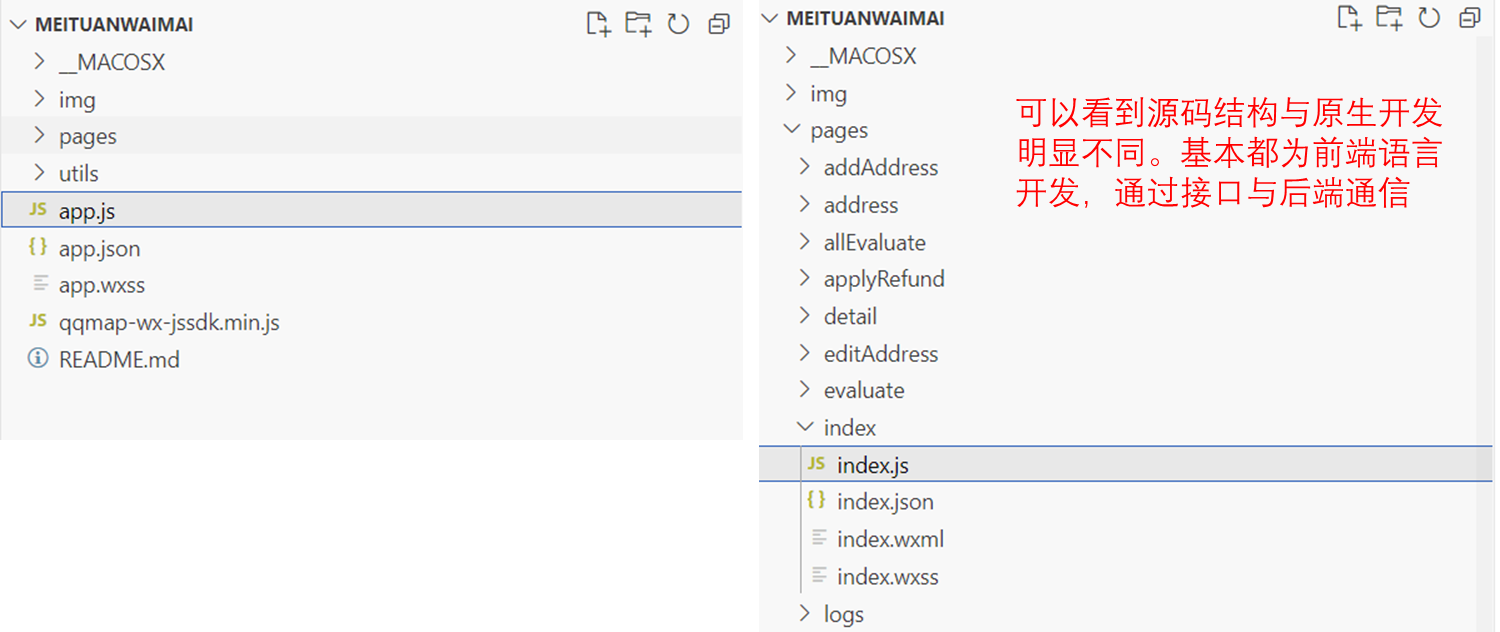
Task: Select 'allEvaluate' folder label
Action: [875, 242]
